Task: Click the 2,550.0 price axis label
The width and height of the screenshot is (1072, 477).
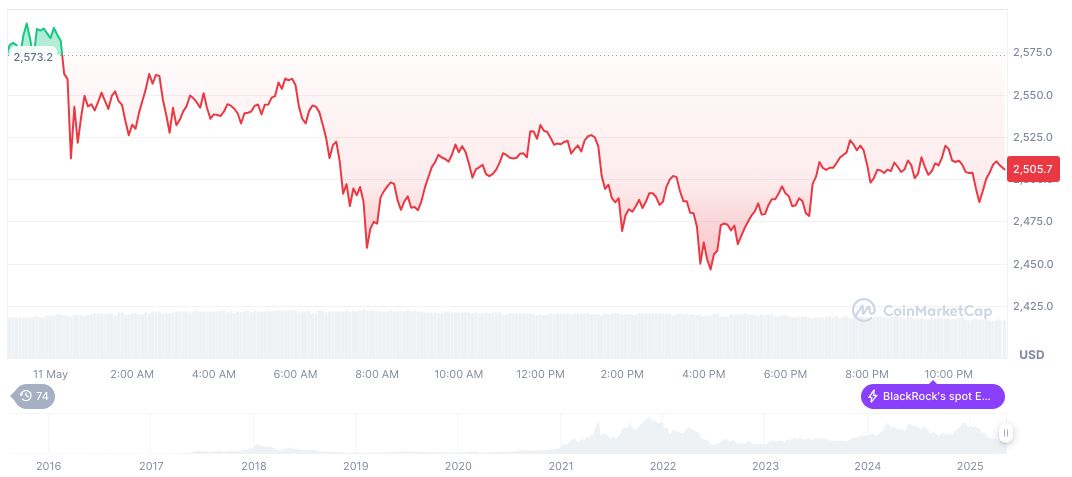Action: pyautogui.click(x=1033, y=95)
